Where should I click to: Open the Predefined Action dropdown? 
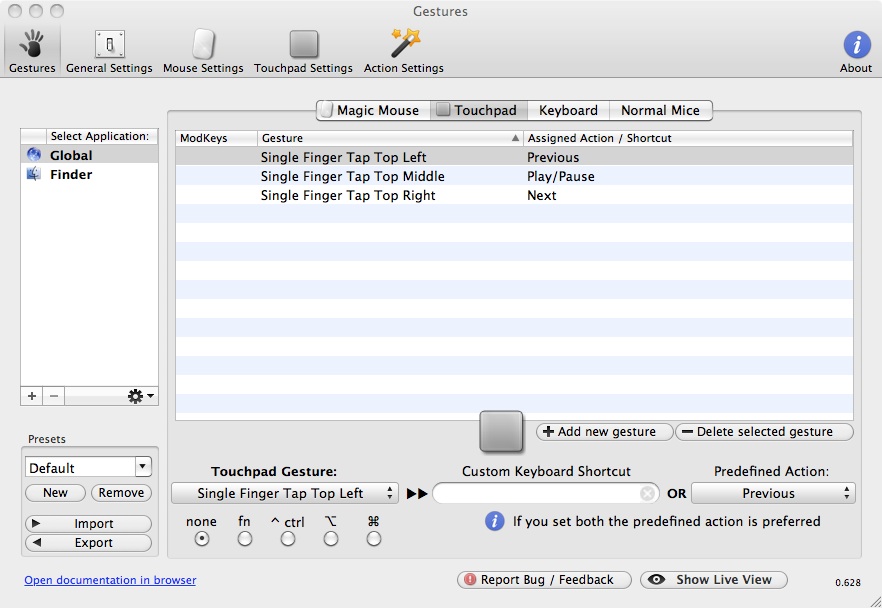pyautogui.click(x=773, y=493)
